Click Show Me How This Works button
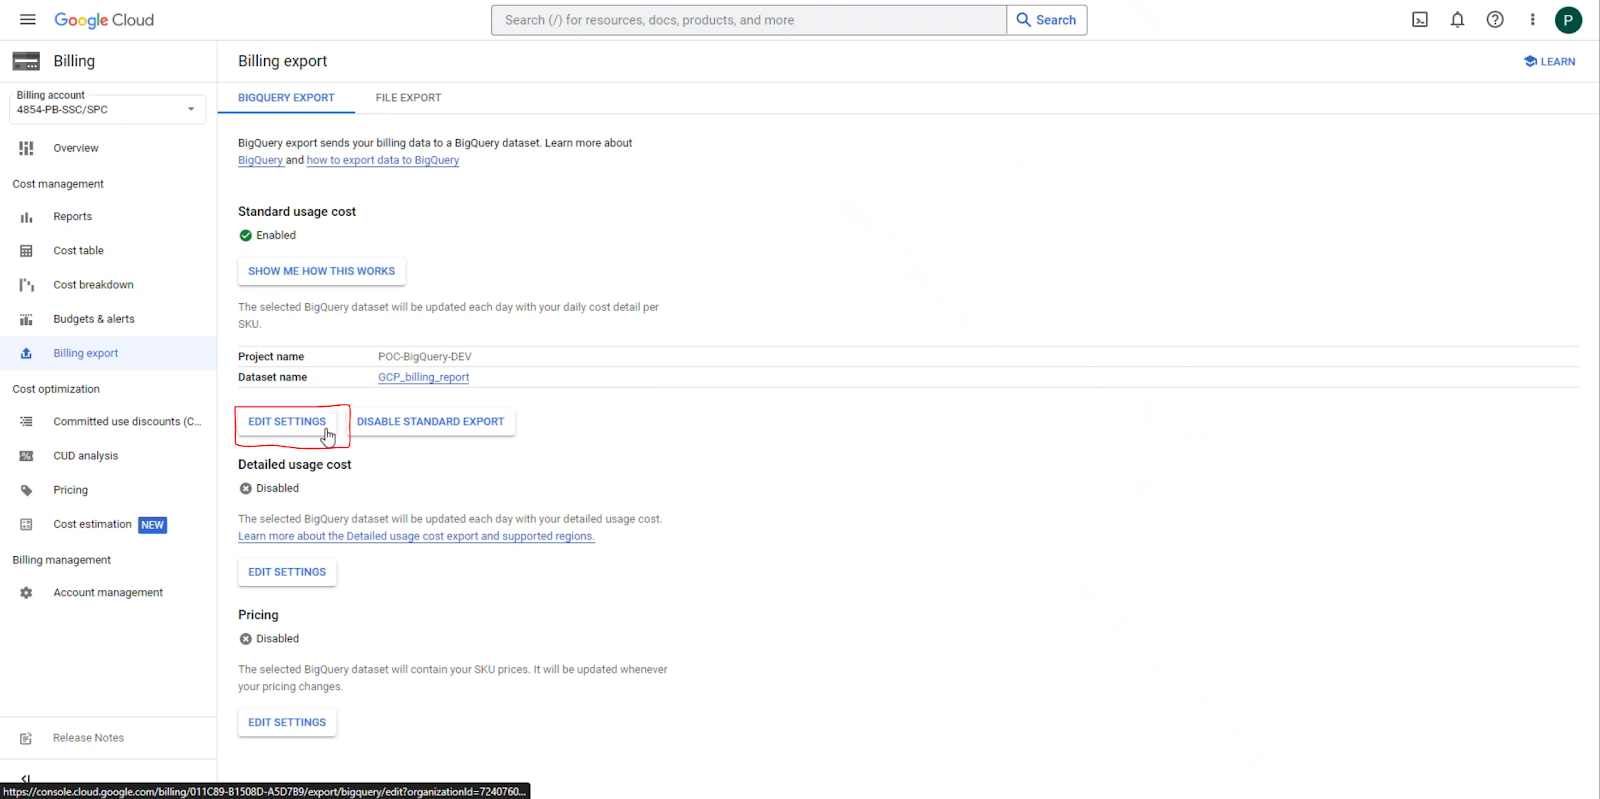Screen dimensions: 1600x799 (321, 271)
